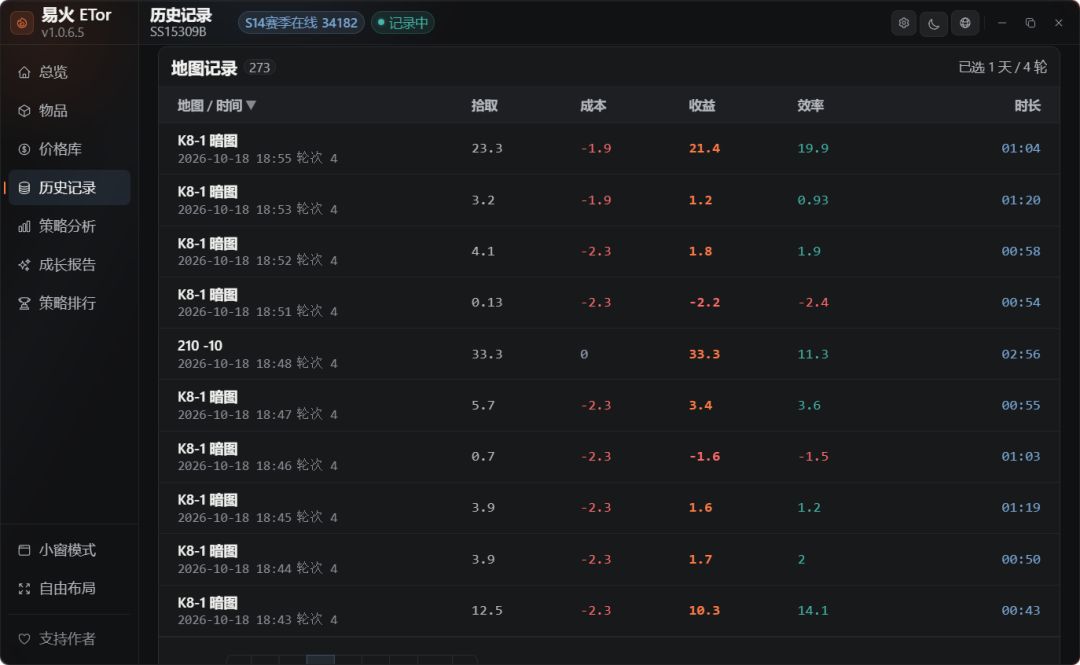
Task: Click the 3.6 efficiency value
Action: [809, 405]
